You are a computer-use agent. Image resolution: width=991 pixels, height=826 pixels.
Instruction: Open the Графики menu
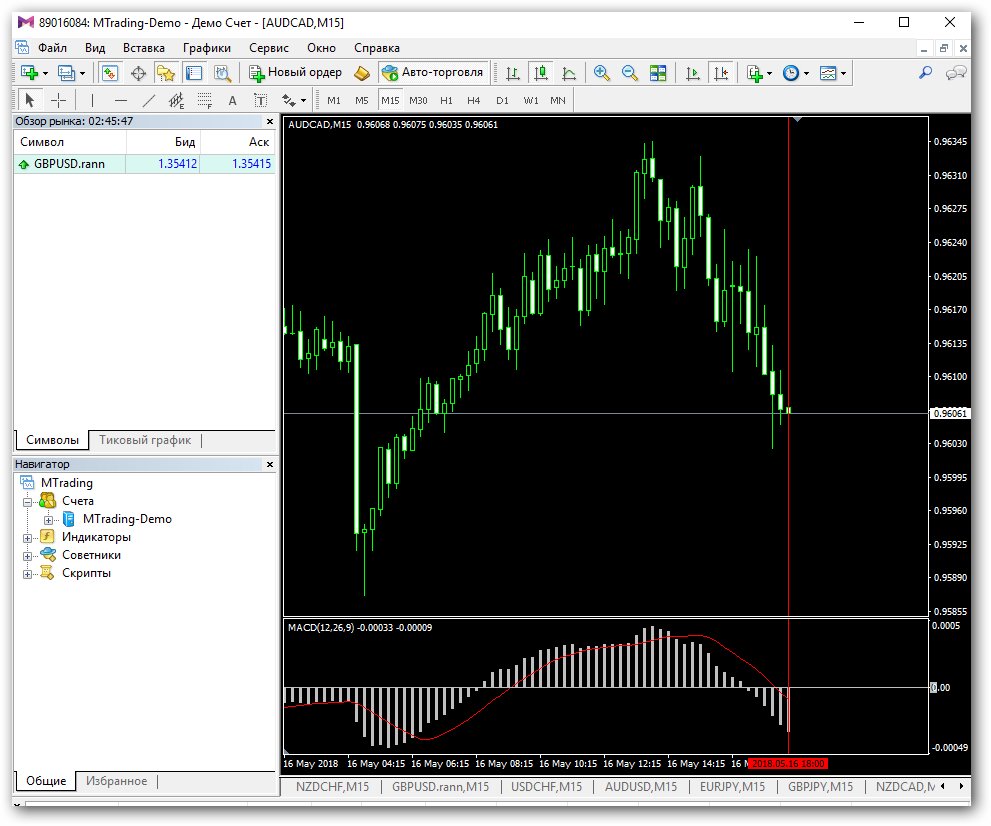207,47
